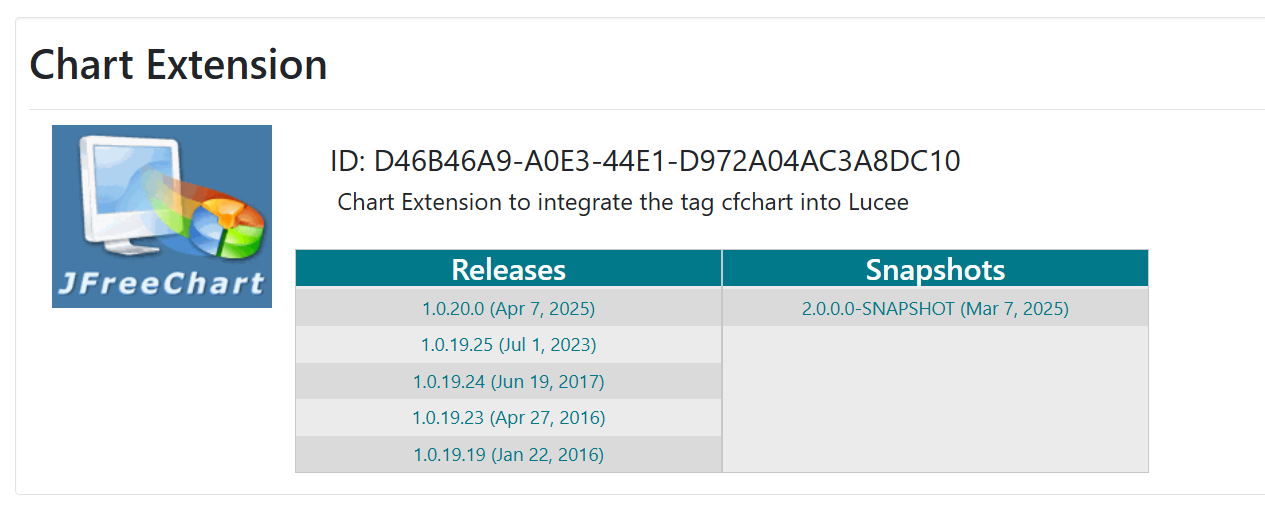Image resolution: width=1265 pixels, height=520 pixels.
Task: Select the Snapshots column header
Action: (935, 269)
